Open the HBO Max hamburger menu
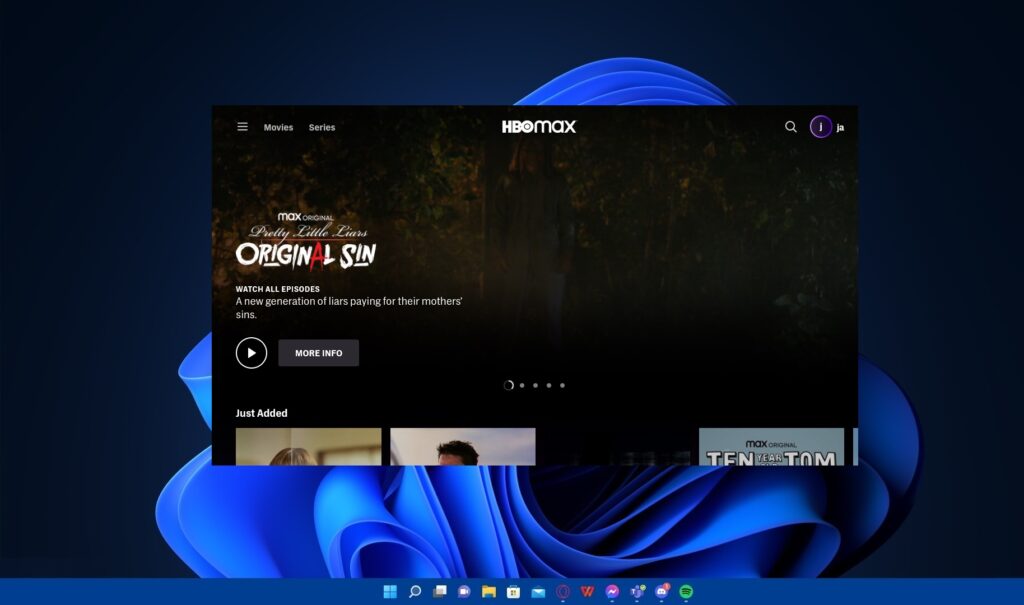 tap(242, 127)
